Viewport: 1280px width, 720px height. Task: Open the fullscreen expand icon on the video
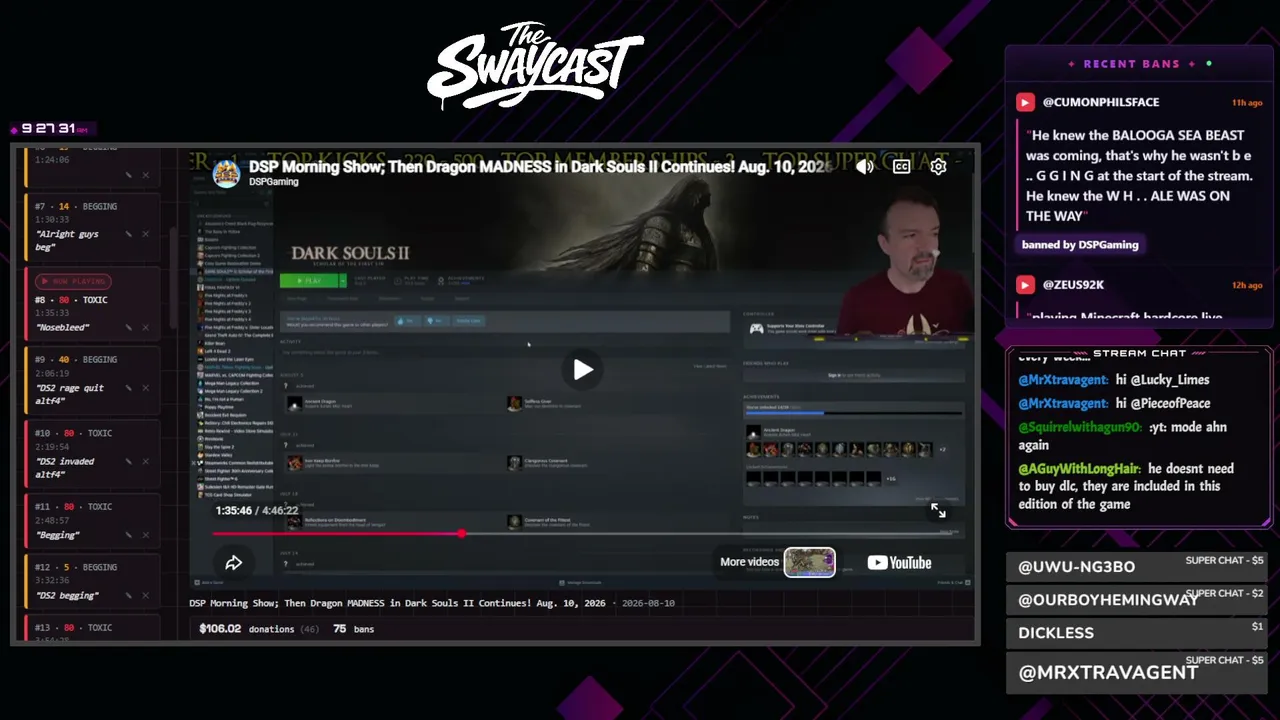coord(938,511)
